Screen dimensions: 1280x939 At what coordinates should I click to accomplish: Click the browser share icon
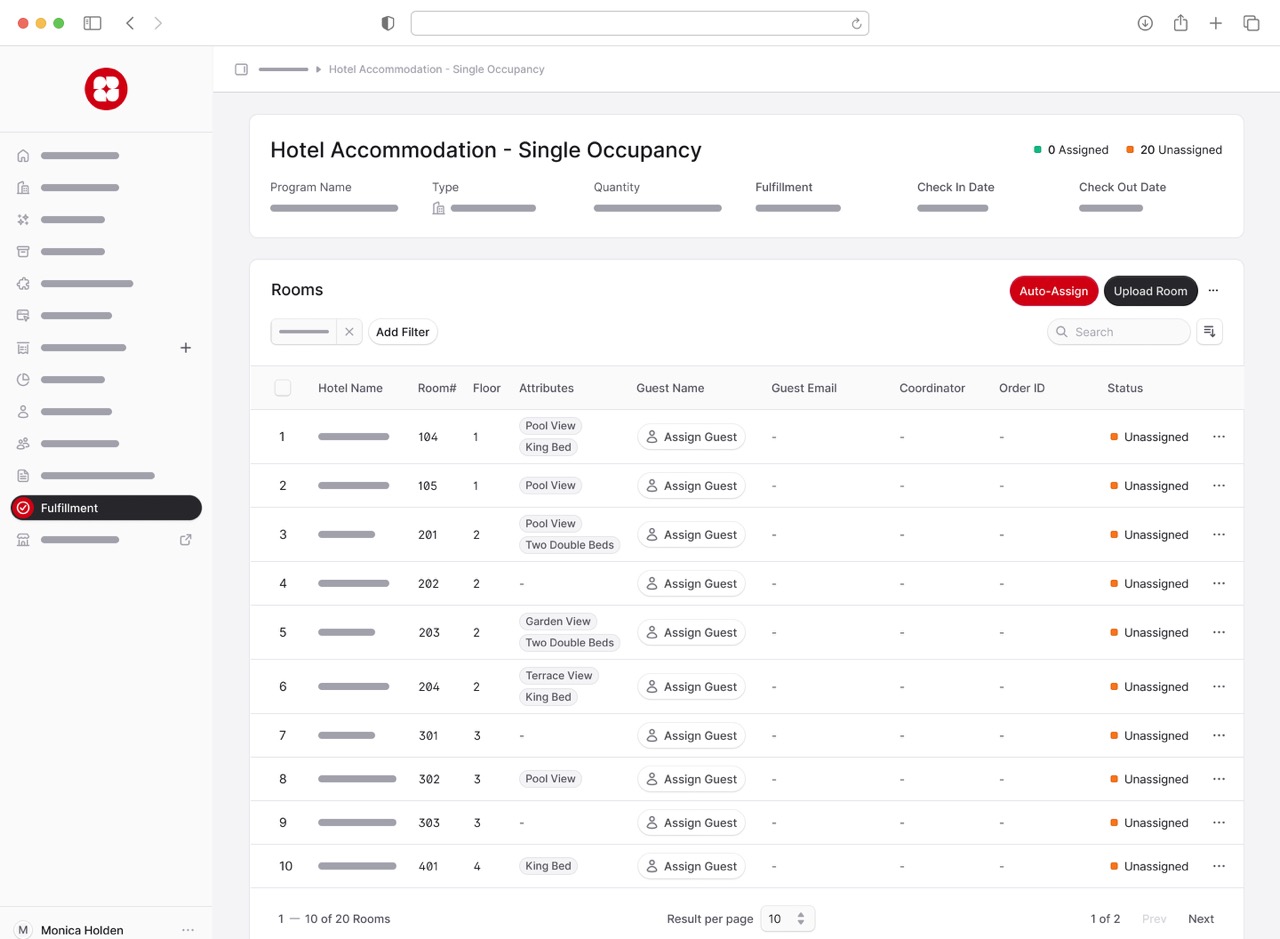point(1180,23)
